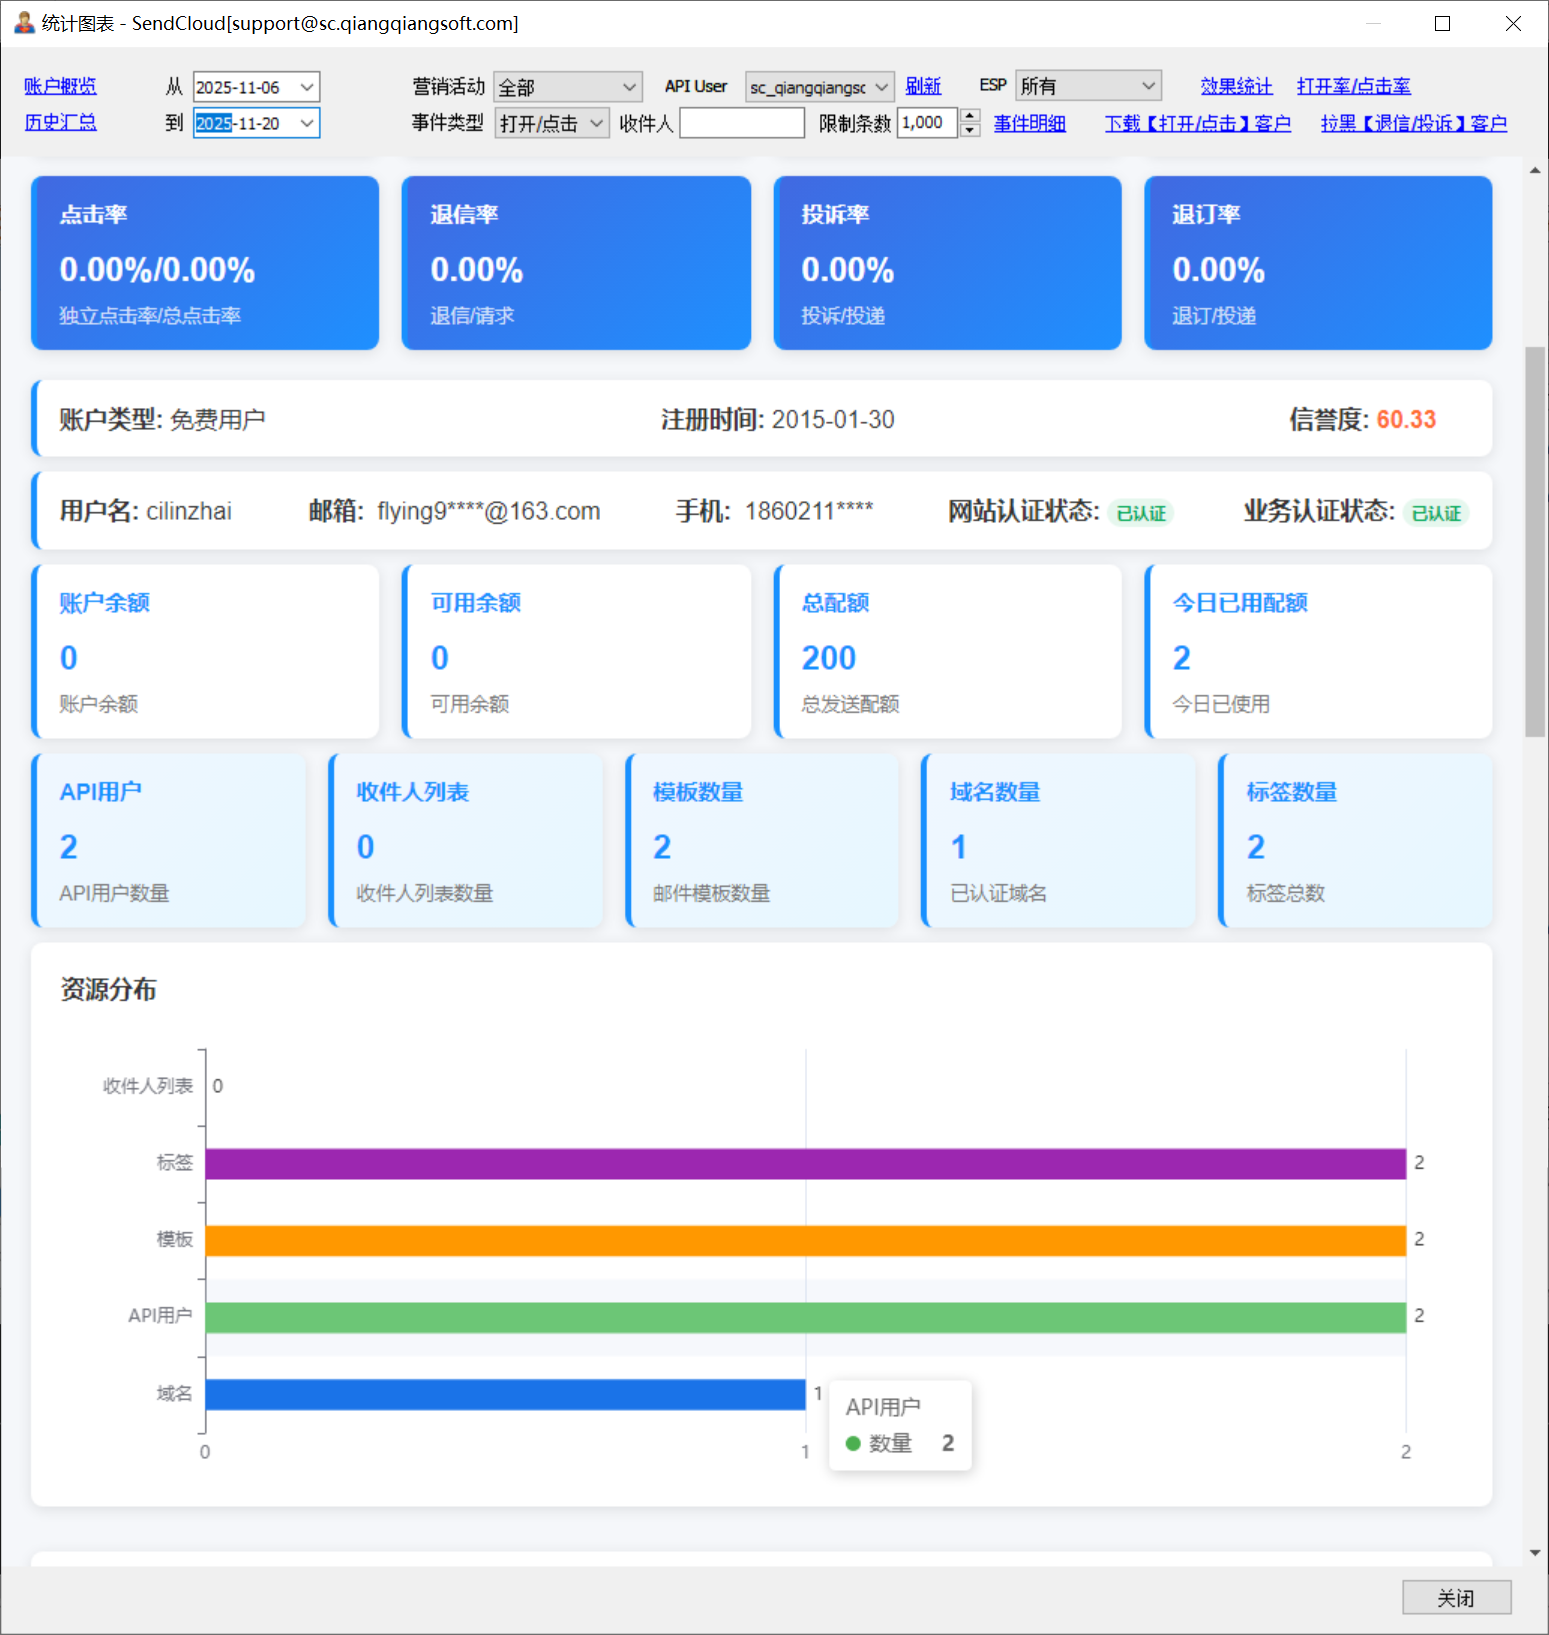Increase the 限制条数 limit with up arrow
This screenshot has width=1549, height=1635.
click(x=969, y=116)
